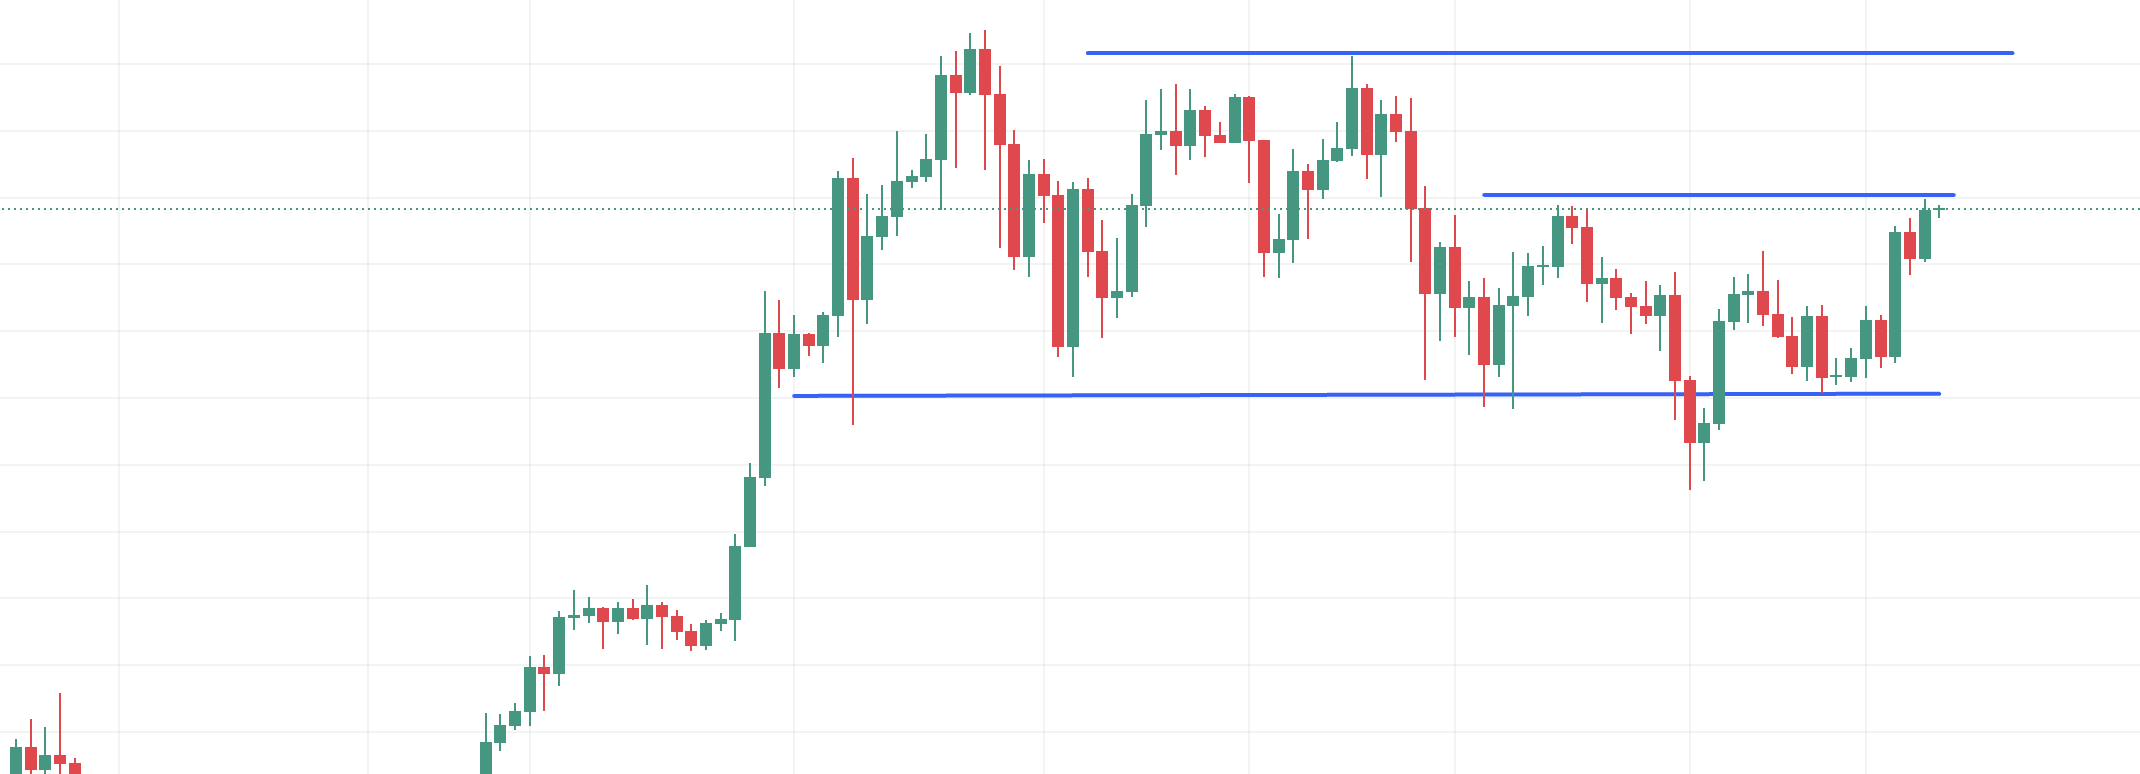Click the left endpoint of the lower support line
2140x774 pixels.
(794, 396)
